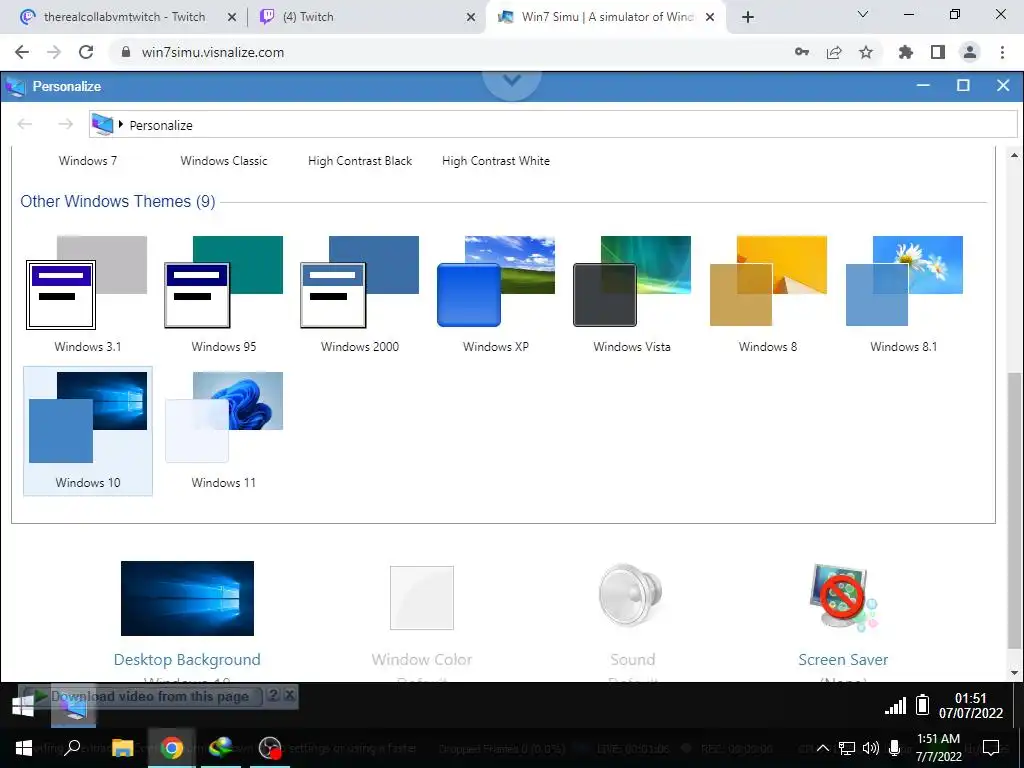The image size is (1024, 768).
Task: Click scroll up arrow in Personalize
Action: pos(1014,155)
